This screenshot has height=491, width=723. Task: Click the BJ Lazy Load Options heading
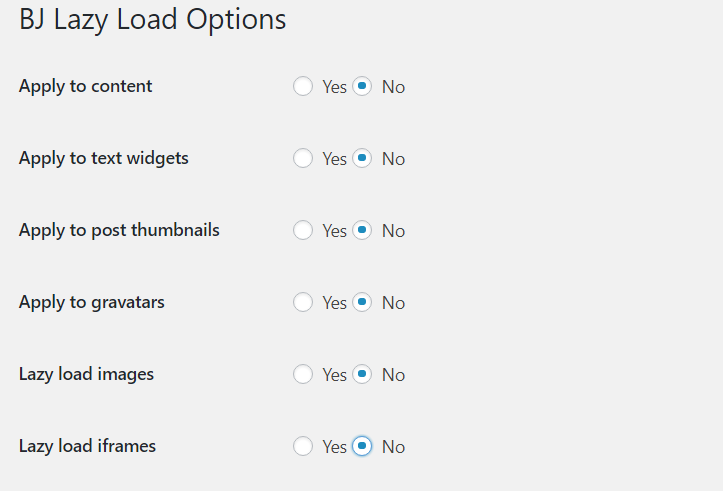(x=153, y=20)
